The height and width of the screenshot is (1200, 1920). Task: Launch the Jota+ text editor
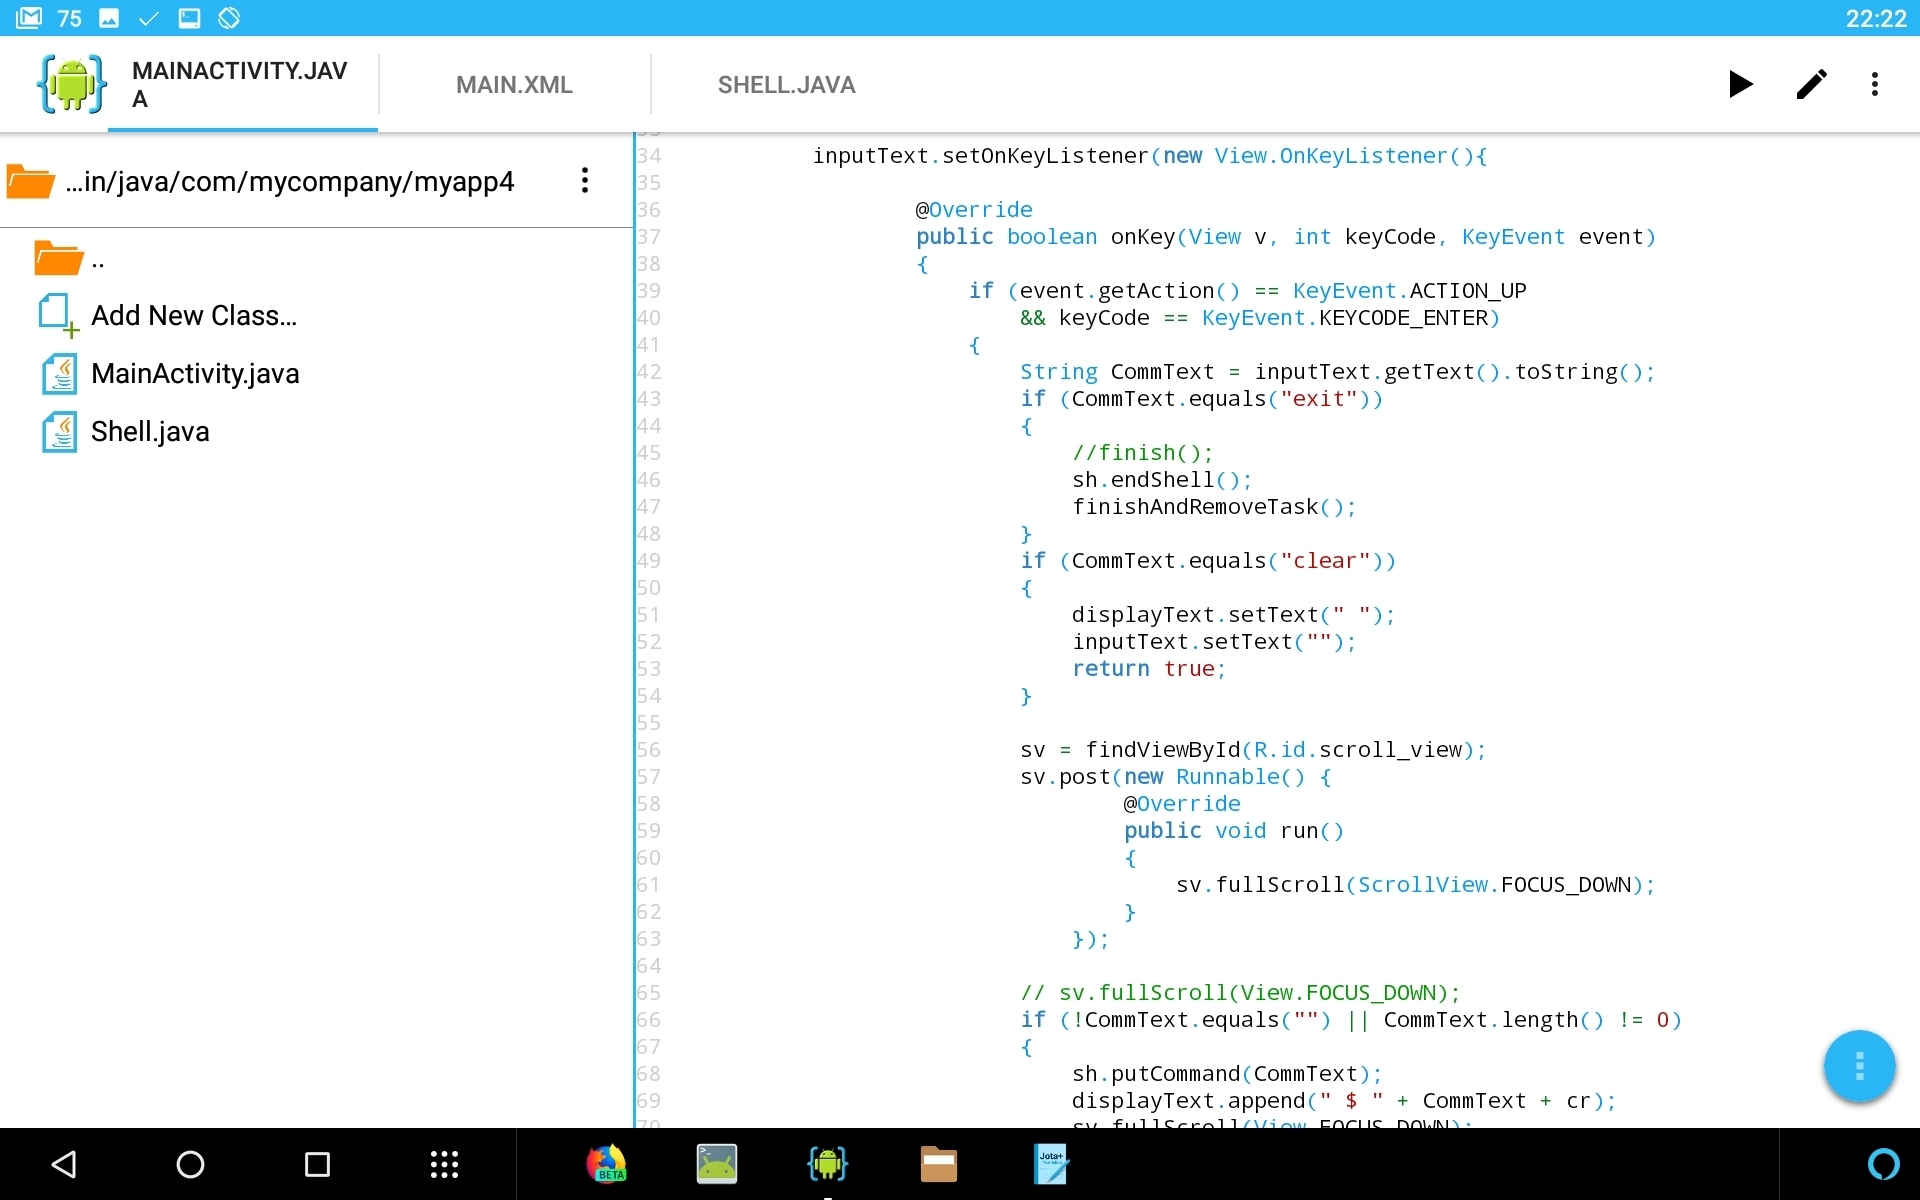[1050, 1164]
